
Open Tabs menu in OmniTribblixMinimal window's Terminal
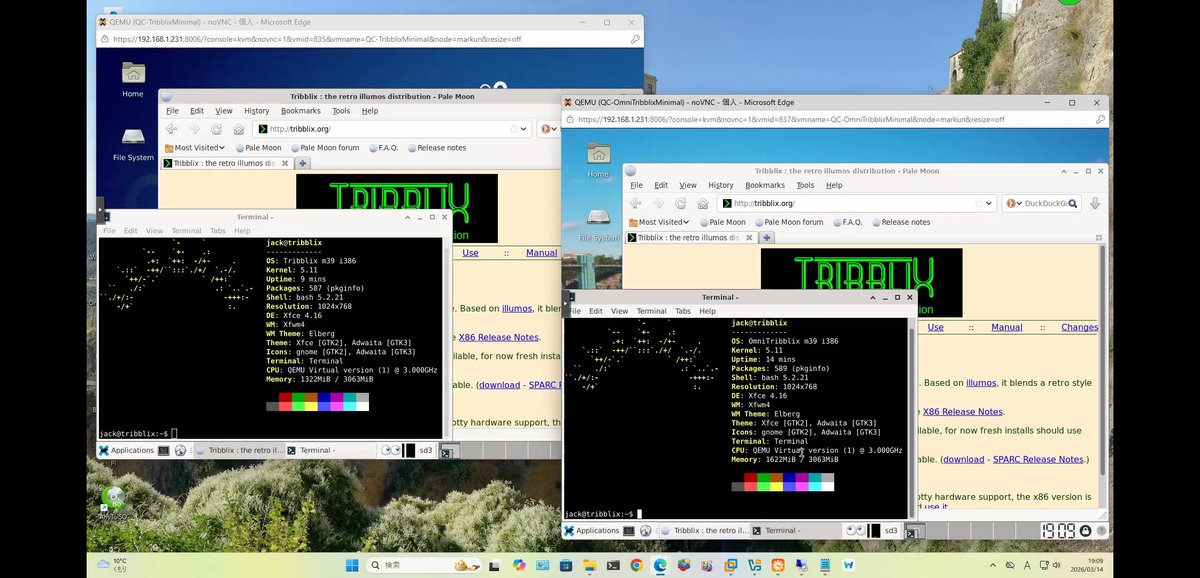point(683,311)
